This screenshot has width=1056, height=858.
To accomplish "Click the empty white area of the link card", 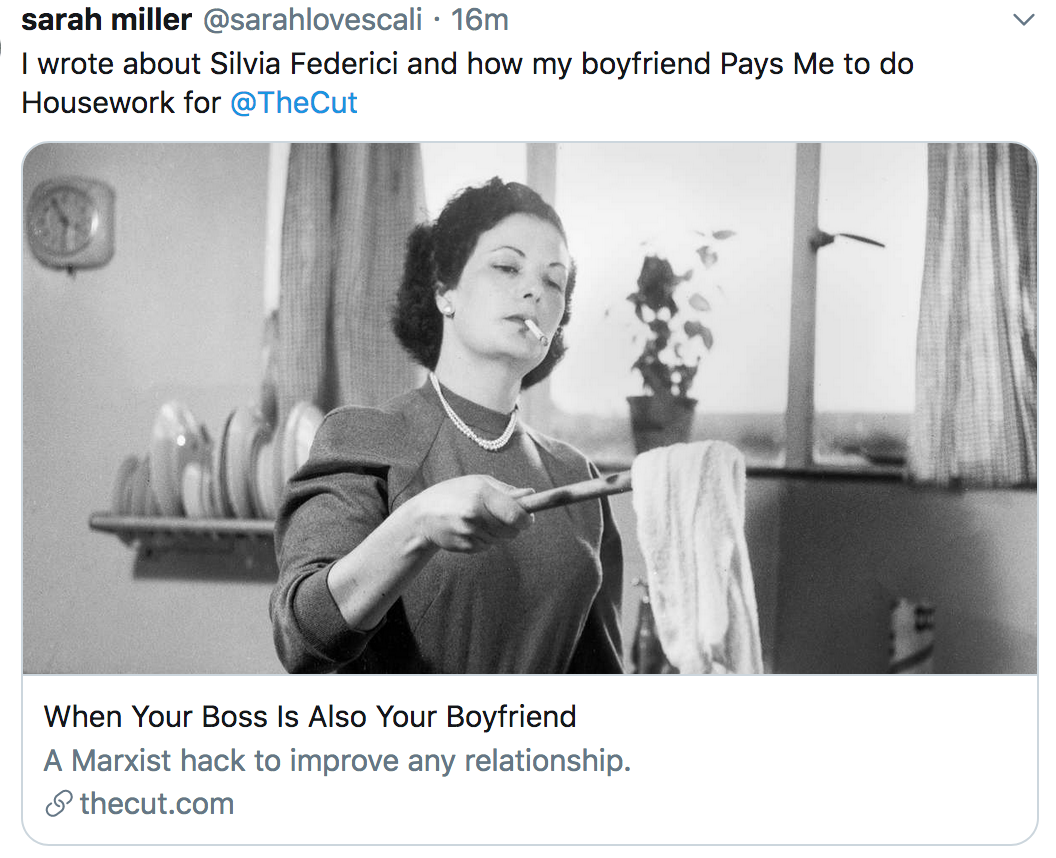I will coord(808,761).
